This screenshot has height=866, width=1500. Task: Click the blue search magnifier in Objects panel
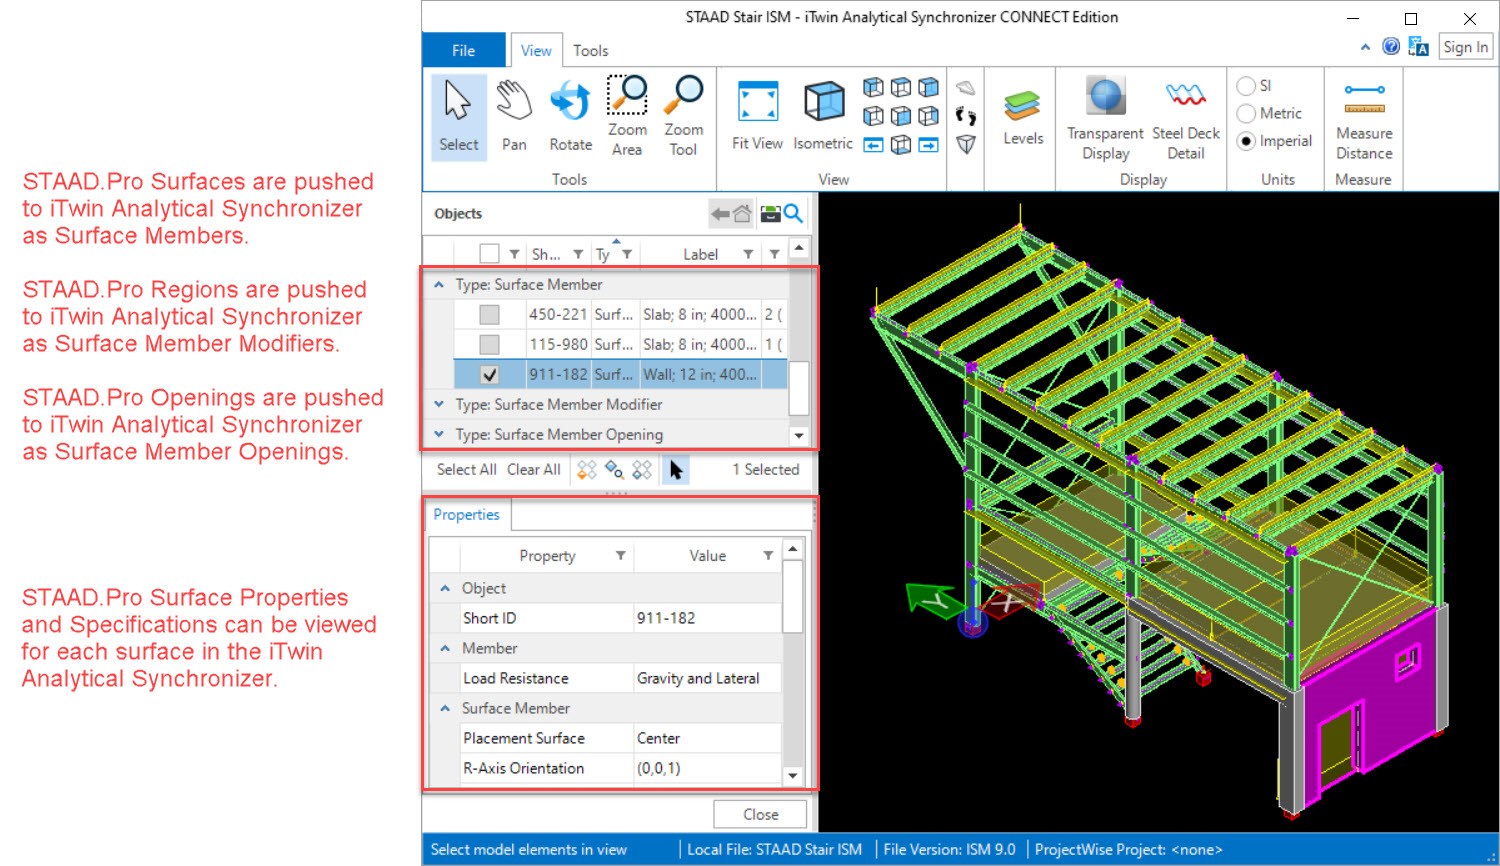tap(794, 213)
